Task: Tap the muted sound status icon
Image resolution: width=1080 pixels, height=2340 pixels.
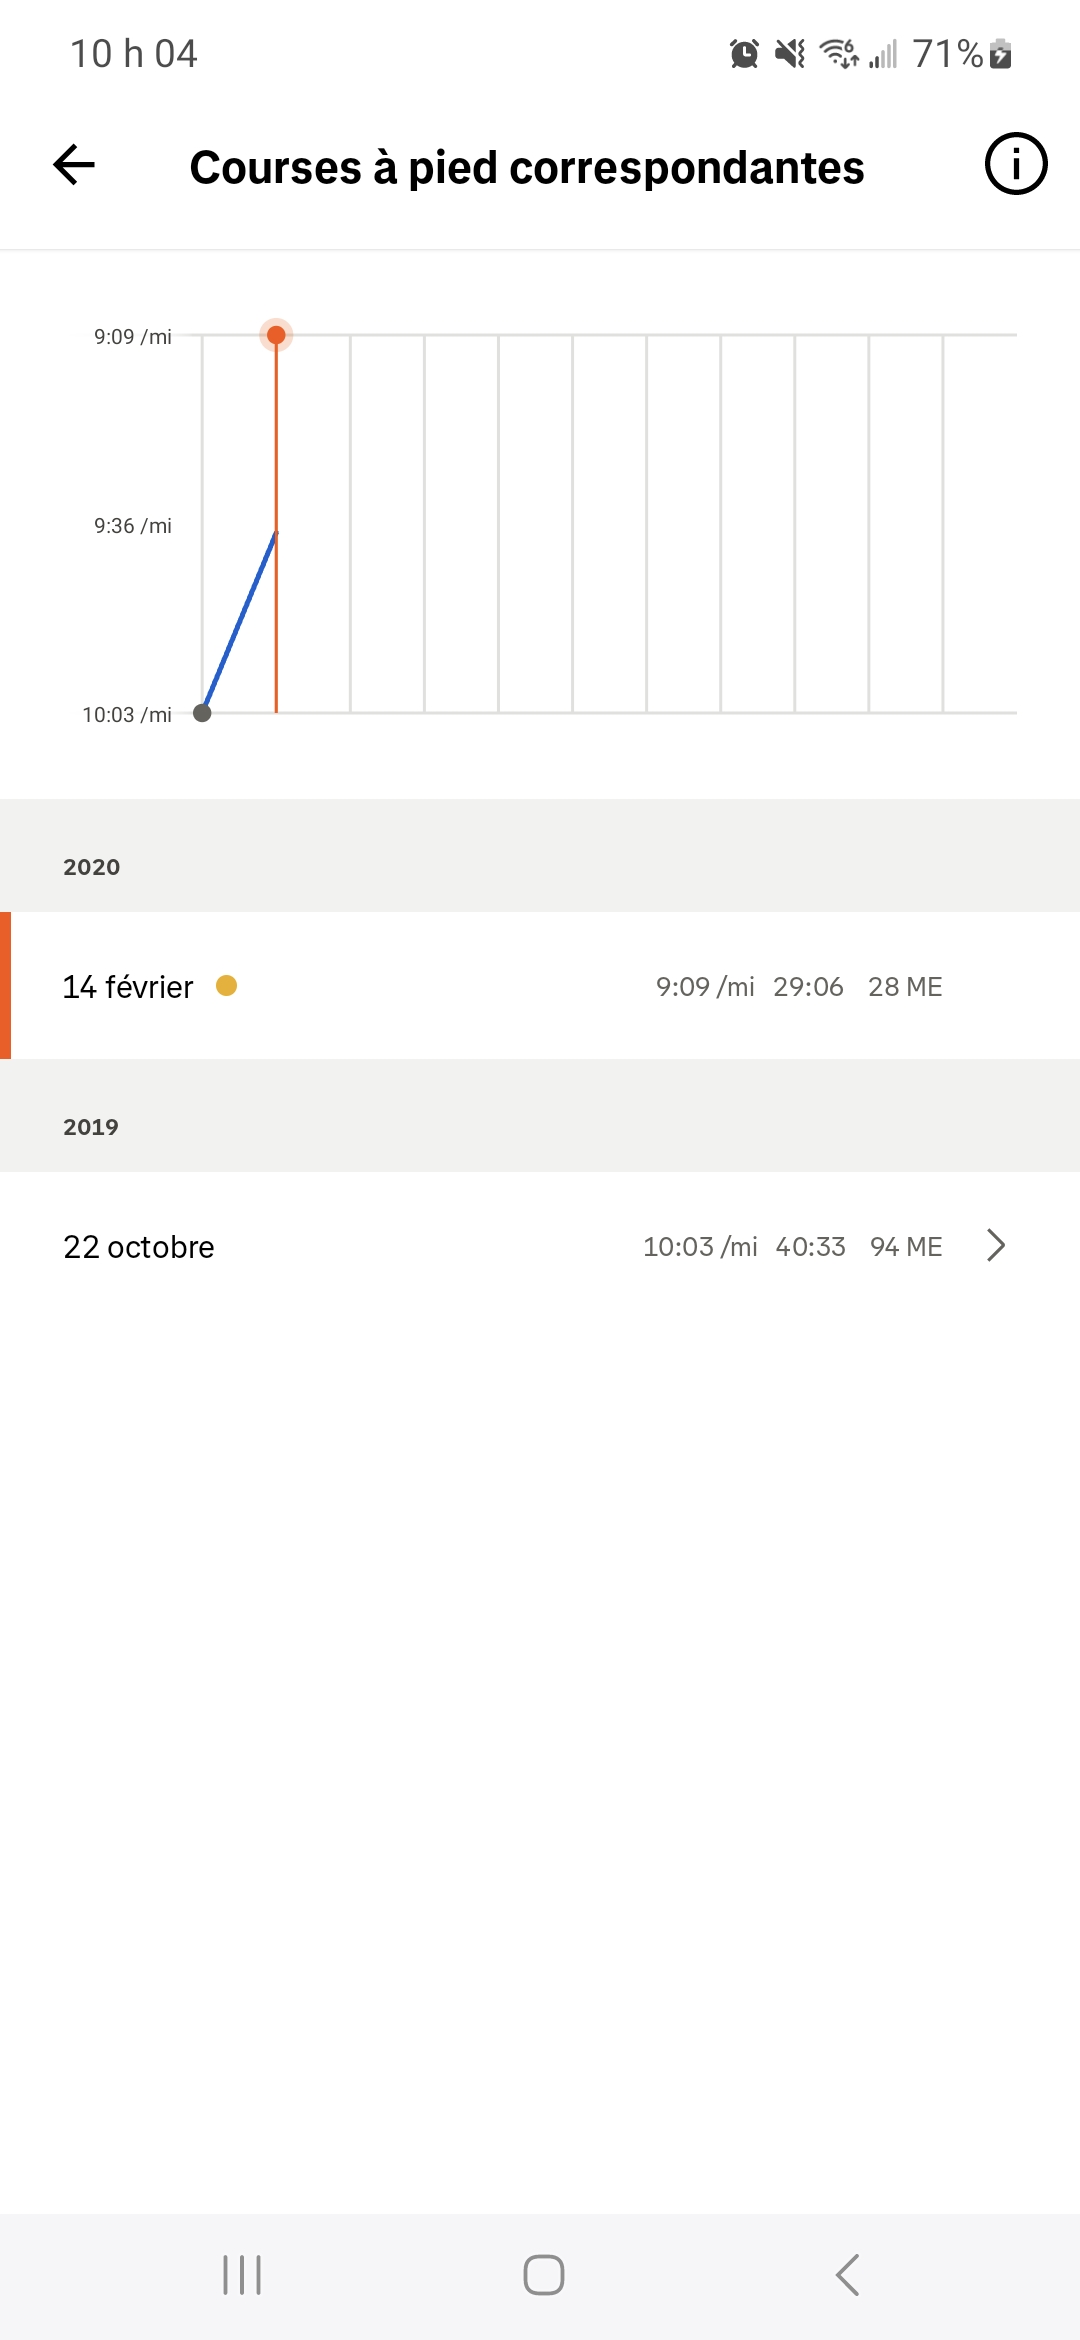Action: pos(791,54)
